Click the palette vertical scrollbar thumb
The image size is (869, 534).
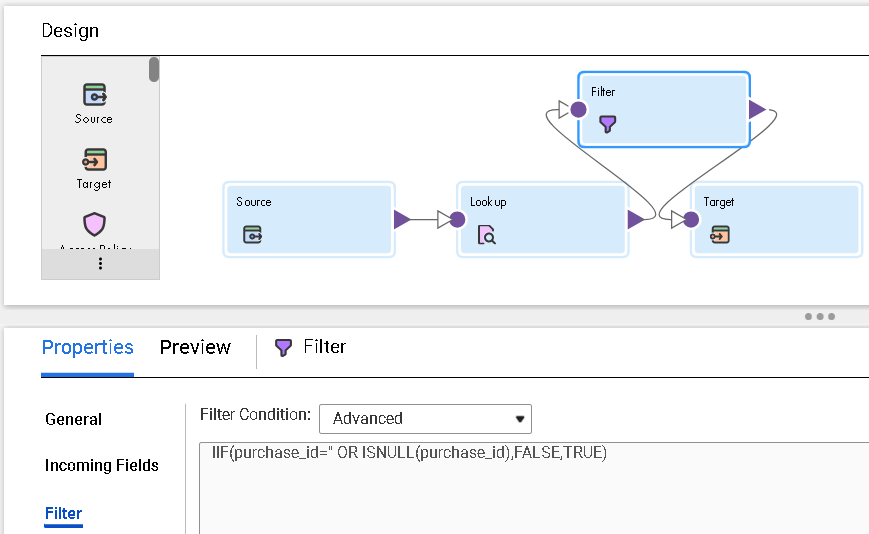click(154, 69)
